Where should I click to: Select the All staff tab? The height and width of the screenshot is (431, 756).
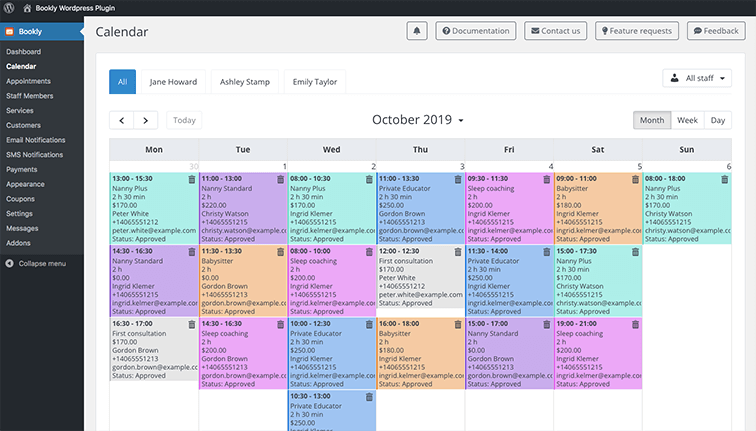(x=122, y=82)
